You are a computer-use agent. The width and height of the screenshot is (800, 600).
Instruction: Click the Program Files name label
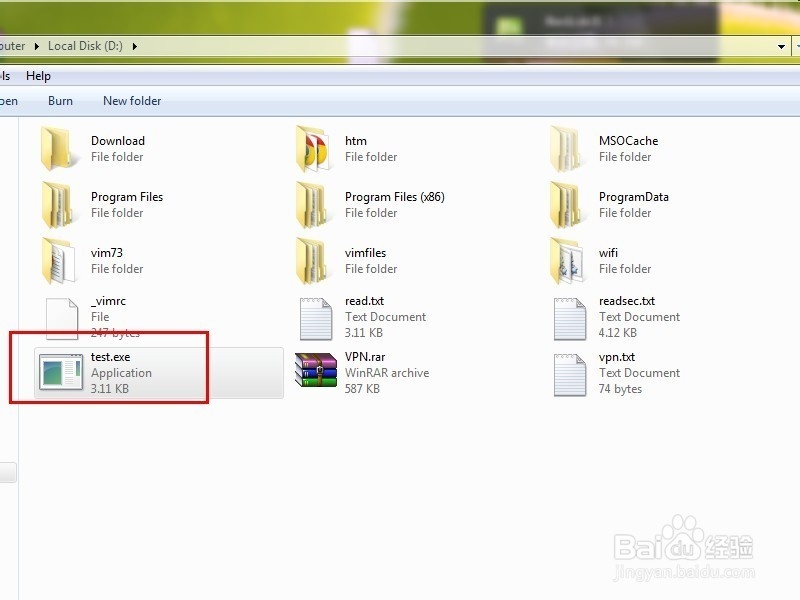click(x=127, y=197)
